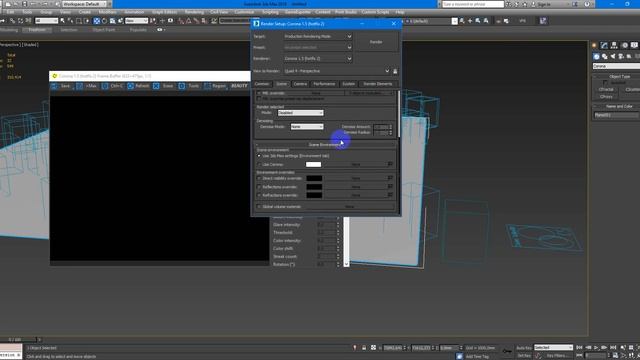Click the Rectangular Selection Region tool

[x=79, y=21]
